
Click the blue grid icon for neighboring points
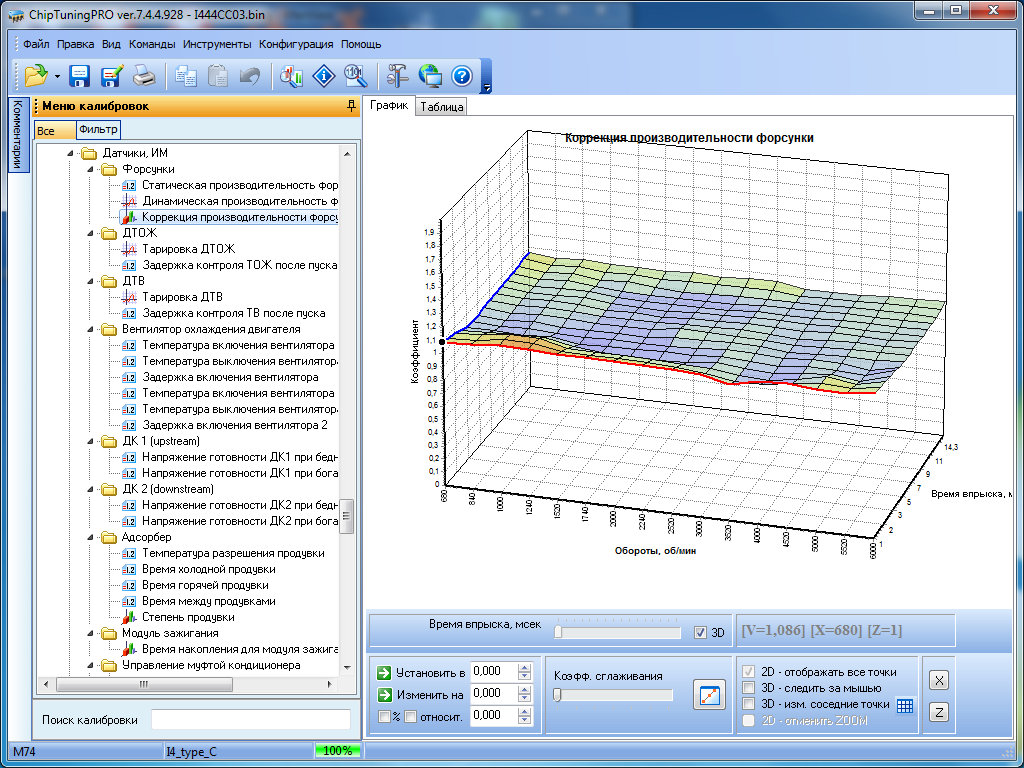904,705
